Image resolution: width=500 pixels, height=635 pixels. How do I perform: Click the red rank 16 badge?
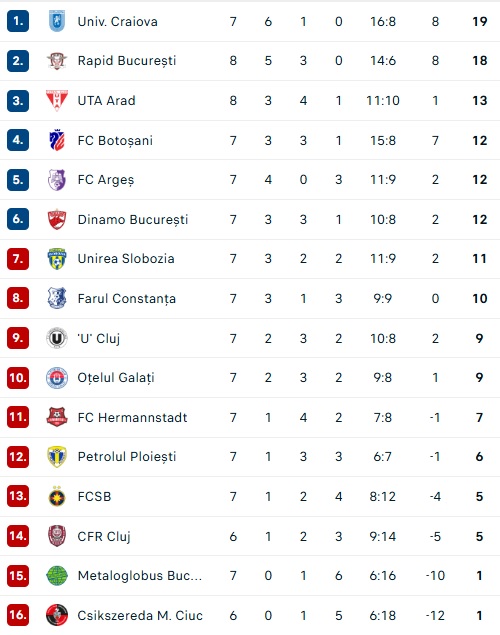(x=18, y=615)
